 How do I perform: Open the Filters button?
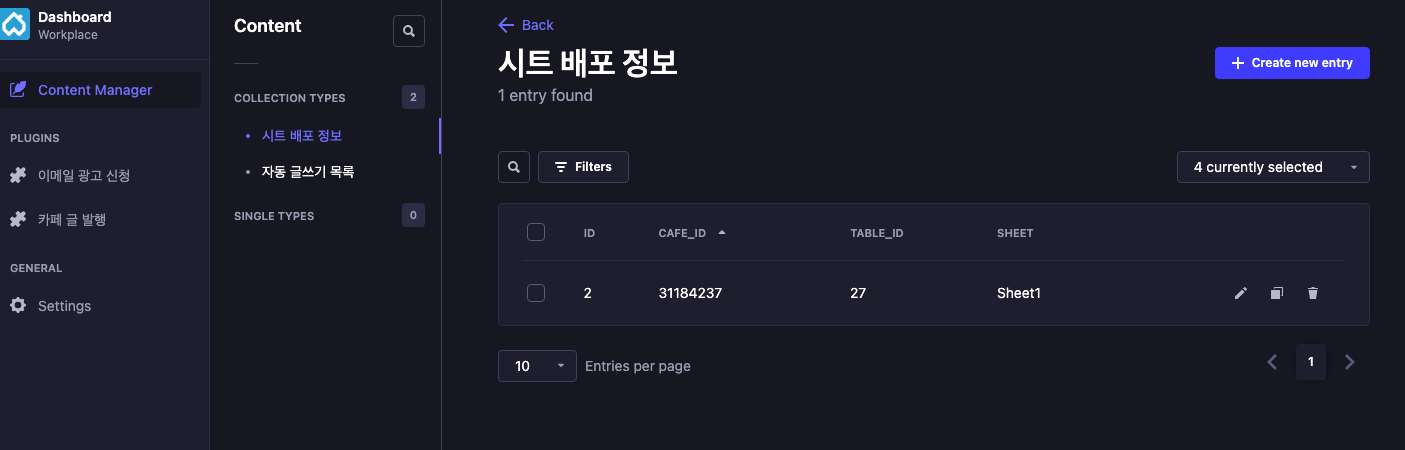tap(583, 167)
